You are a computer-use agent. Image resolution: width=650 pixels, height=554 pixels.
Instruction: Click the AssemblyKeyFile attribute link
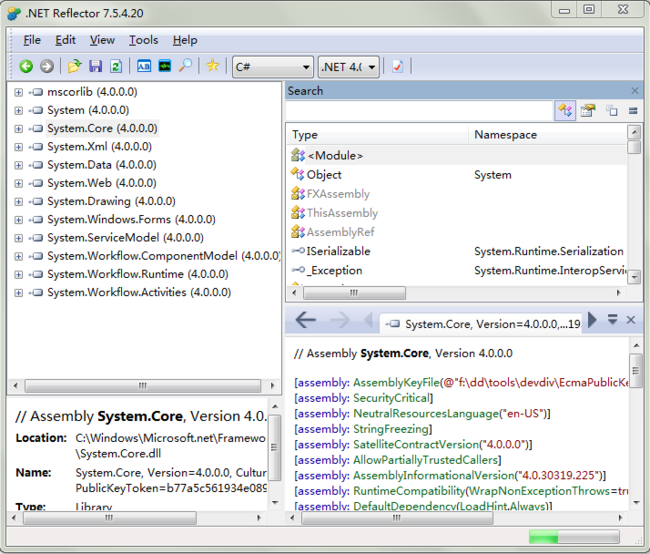tap(396, 382)
